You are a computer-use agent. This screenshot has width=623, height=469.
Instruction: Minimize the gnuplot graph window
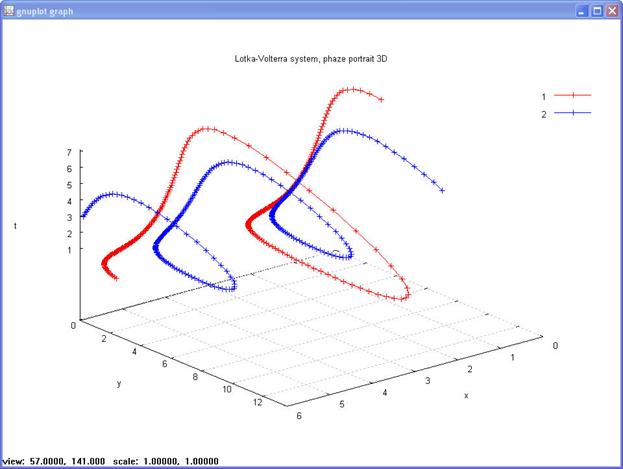point(581,10)
